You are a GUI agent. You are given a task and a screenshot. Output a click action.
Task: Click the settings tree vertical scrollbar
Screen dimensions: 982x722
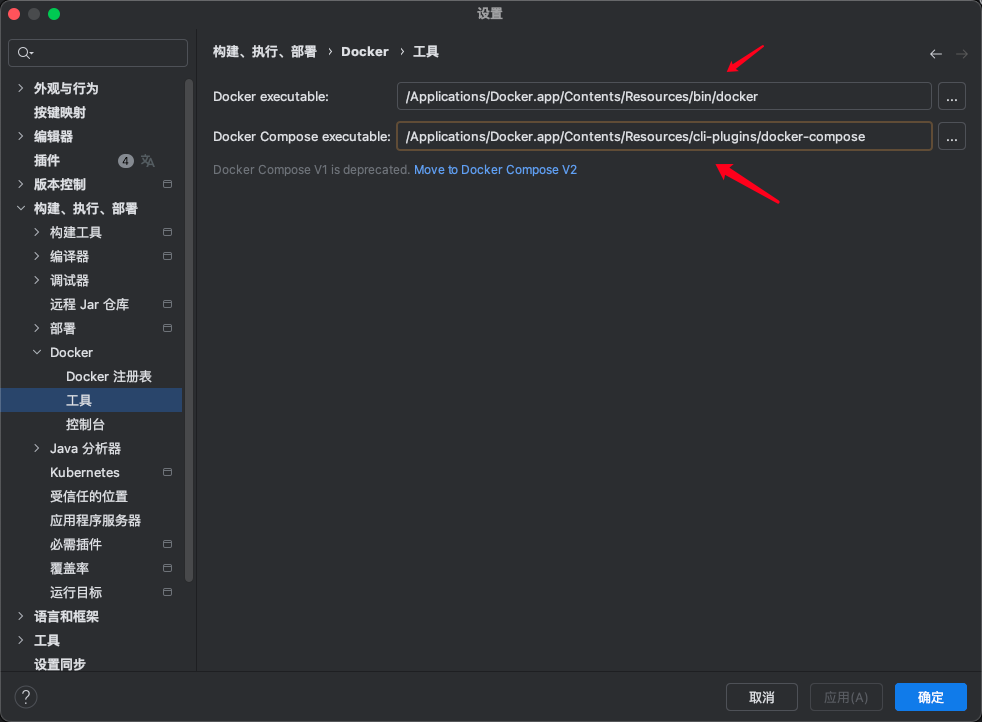tap(189, 330)
